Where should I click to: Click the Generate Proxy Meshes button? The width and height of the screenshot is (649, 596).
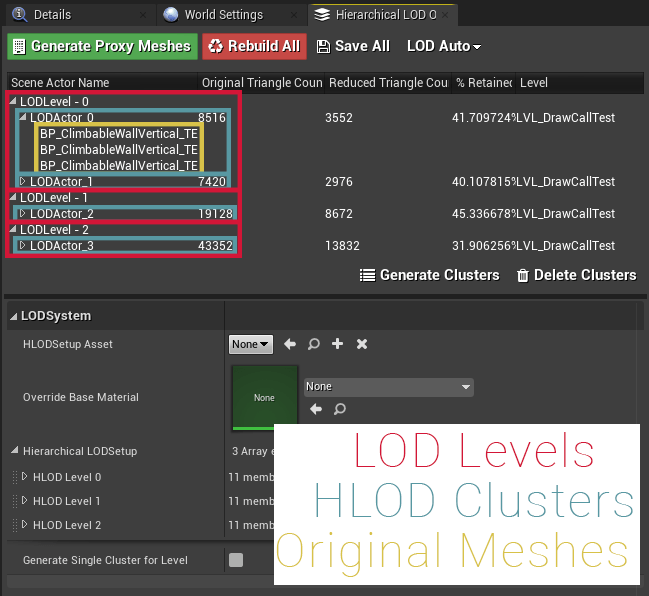point(100,47)
